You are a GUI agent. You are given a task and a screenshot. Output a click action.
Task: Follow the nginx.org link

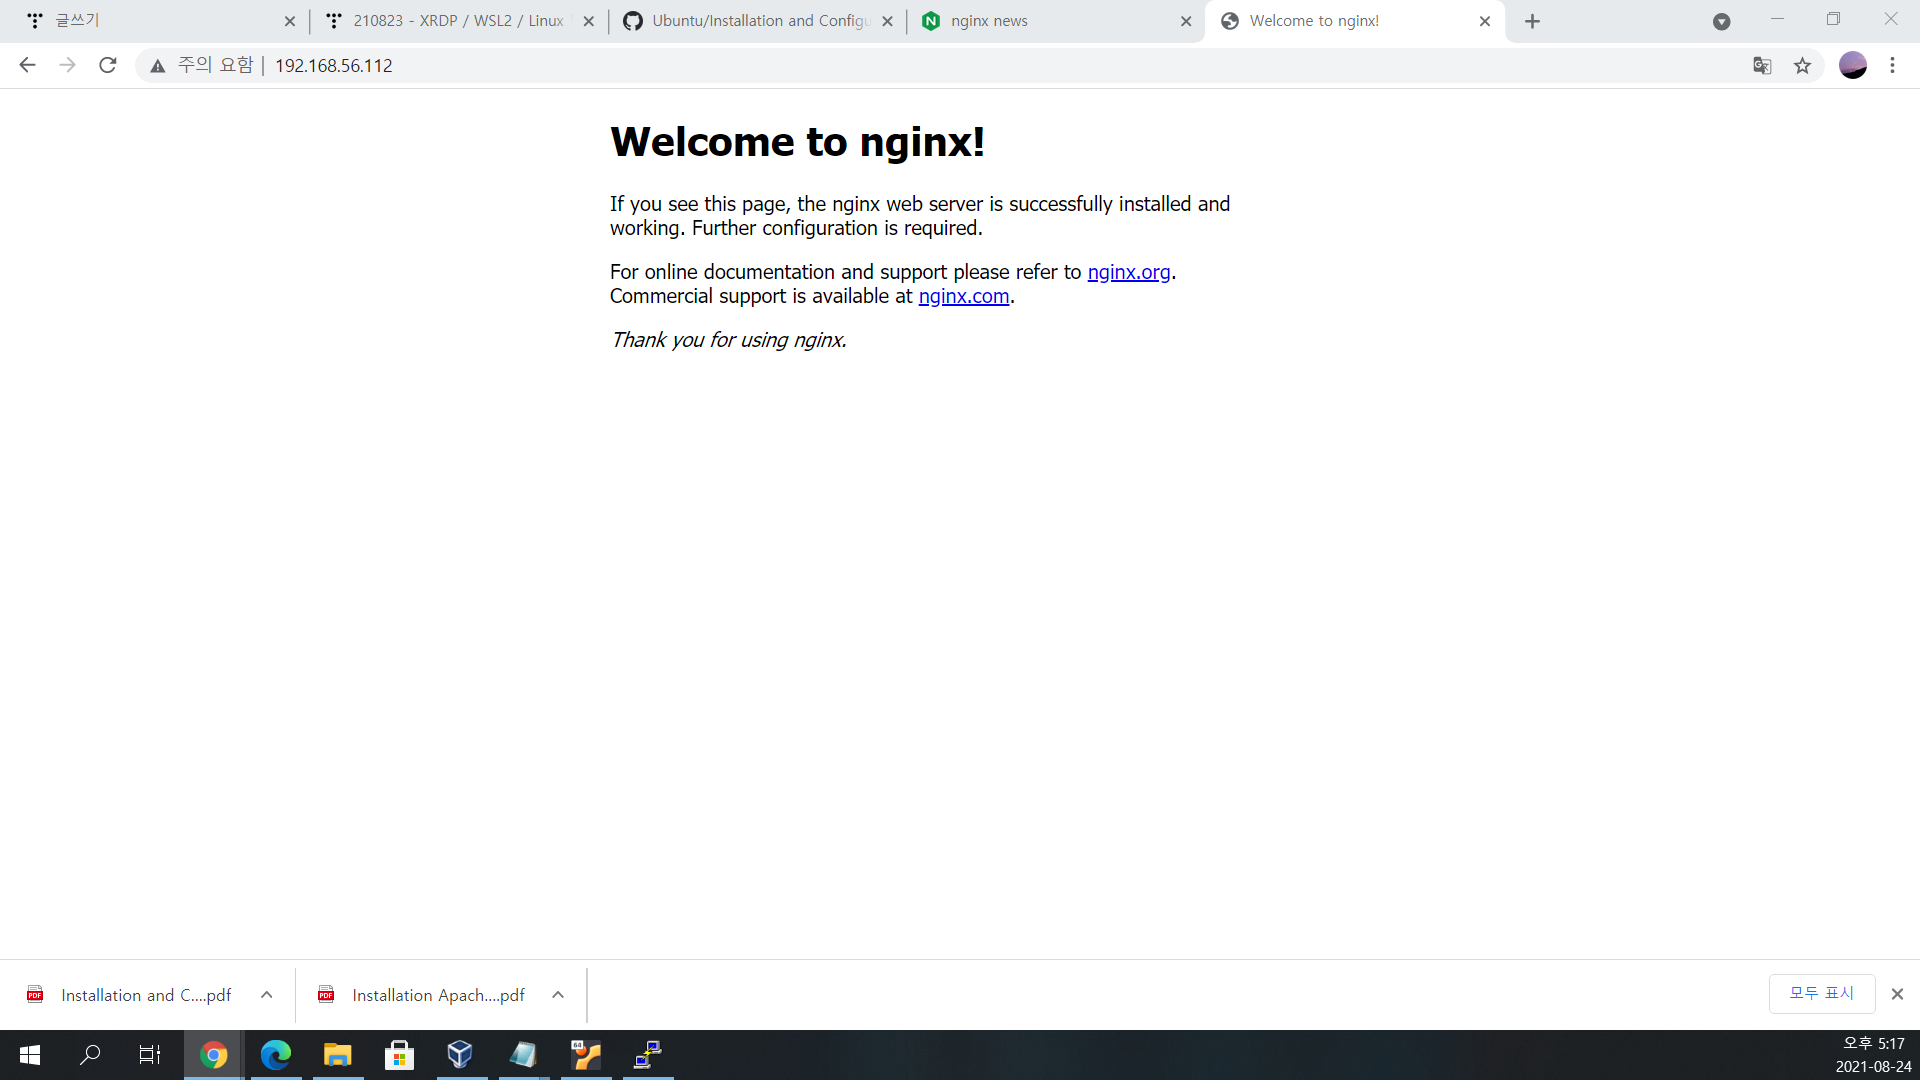(x=1128, y=272)
